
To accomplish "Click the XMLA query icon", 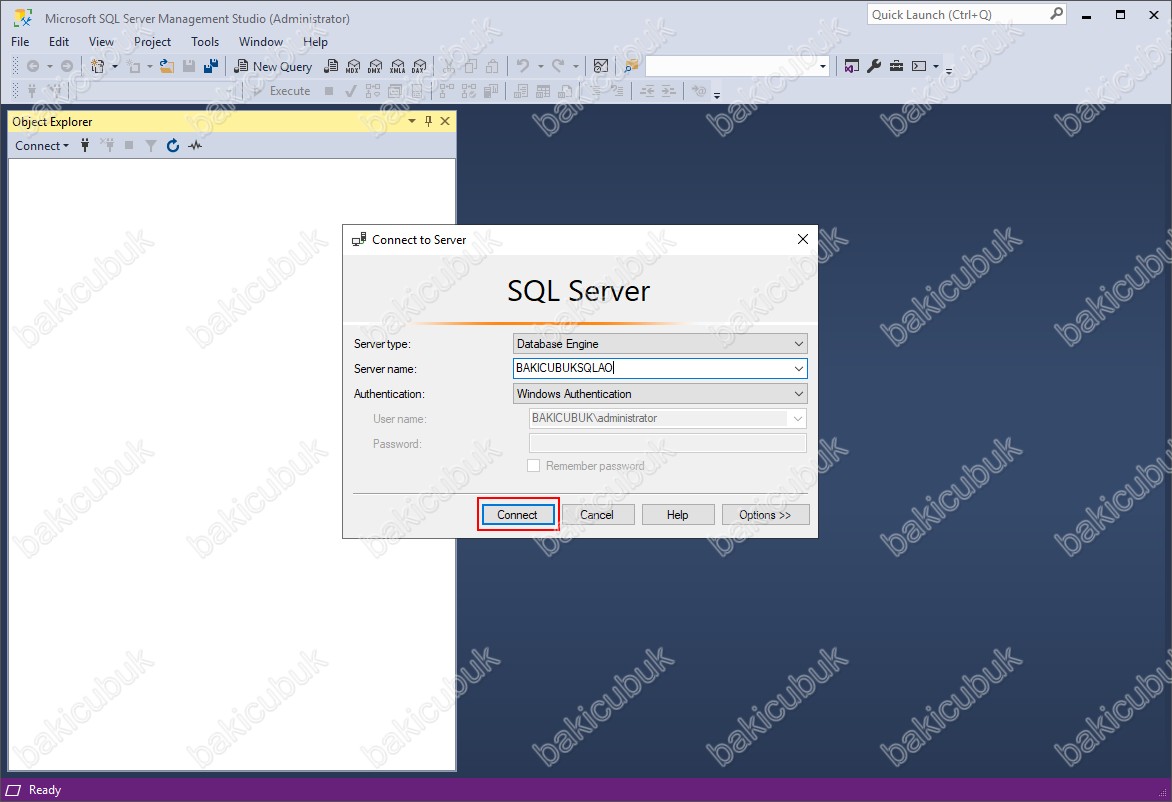I will 398,67.
